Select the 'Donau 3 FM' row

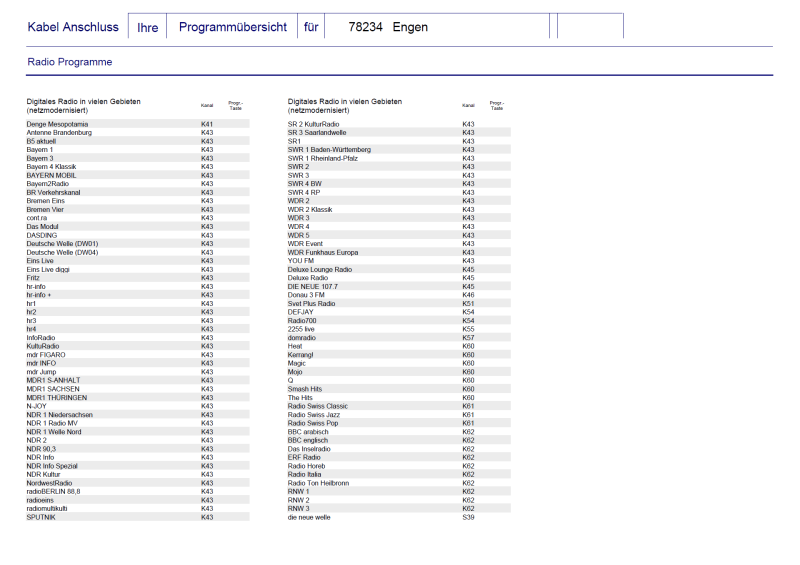[399, 295]
